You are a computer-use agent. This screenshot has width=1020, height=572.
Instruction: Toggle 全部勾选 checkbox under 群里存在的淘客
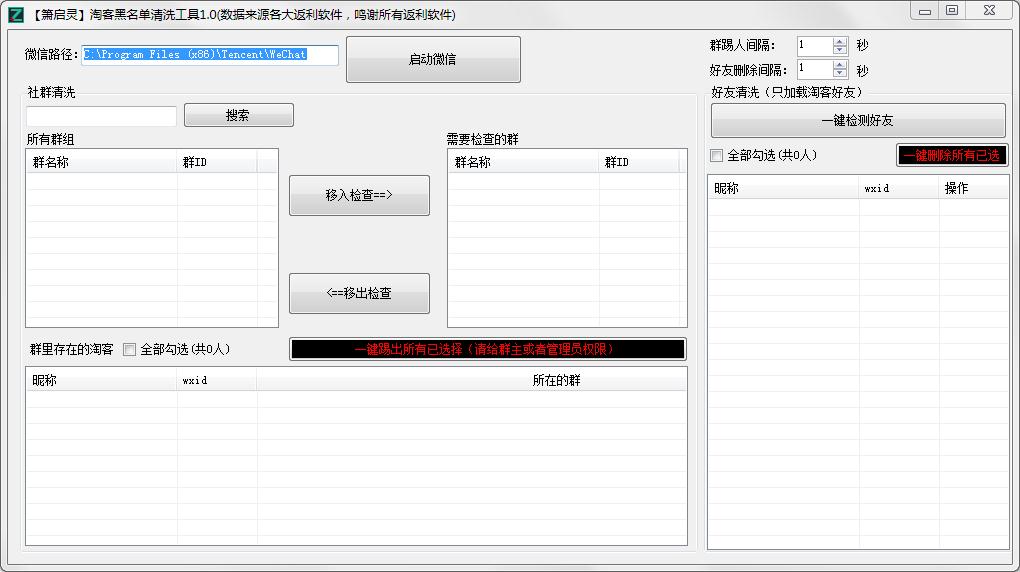[x=129, y=350]
